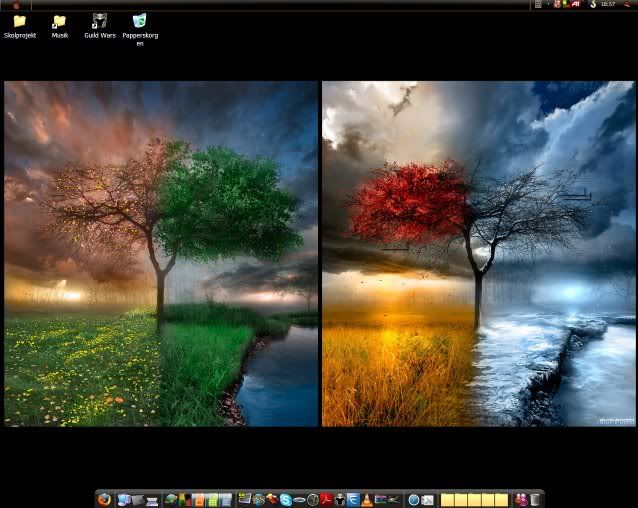Click the leftmost tray icon in top bar
This screenshot has height=508, width=638.
pyautogui.click(x=538, y=4)
